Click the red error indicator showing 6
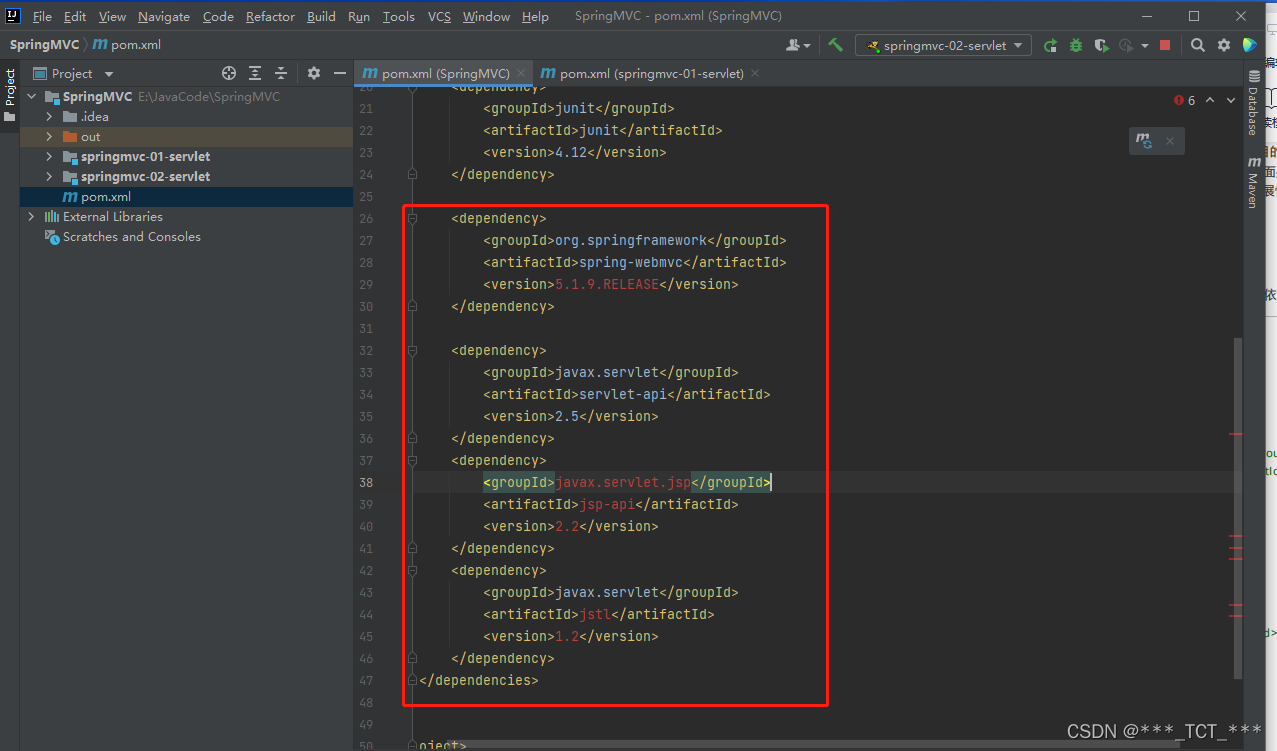This screenshot has height=751, width=1277. 1185,100
